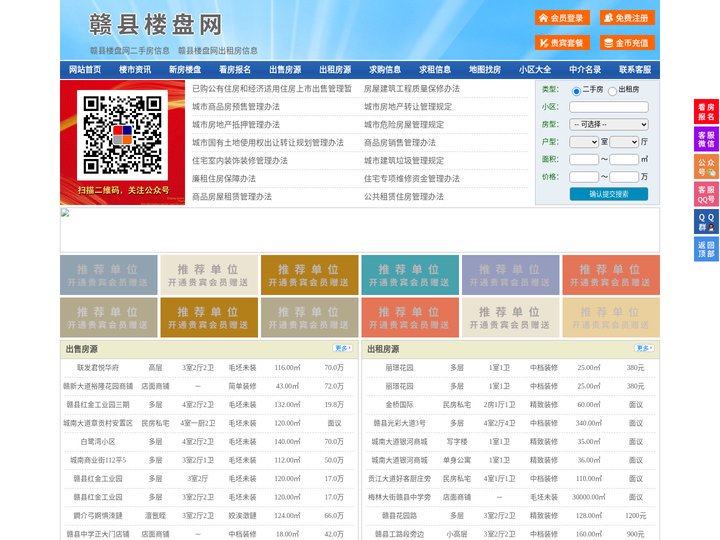Open the 出租房源 navigation item

[x=335, y=70]
